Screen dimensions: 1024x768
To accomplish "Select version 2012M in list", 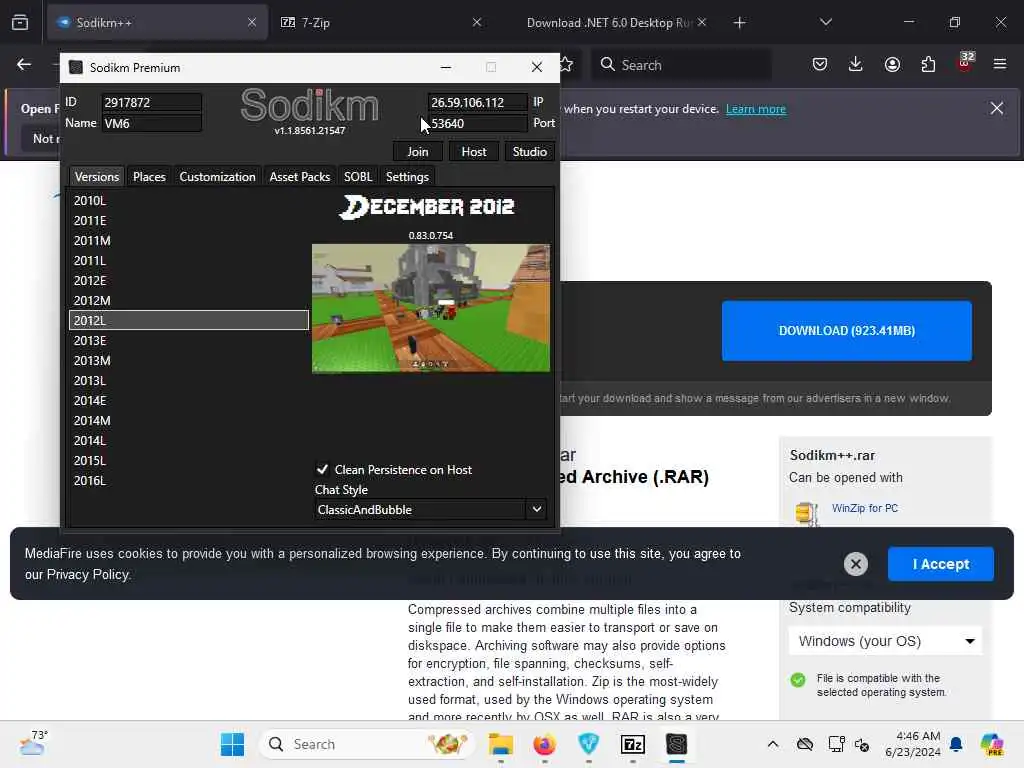I will (189, 300).
